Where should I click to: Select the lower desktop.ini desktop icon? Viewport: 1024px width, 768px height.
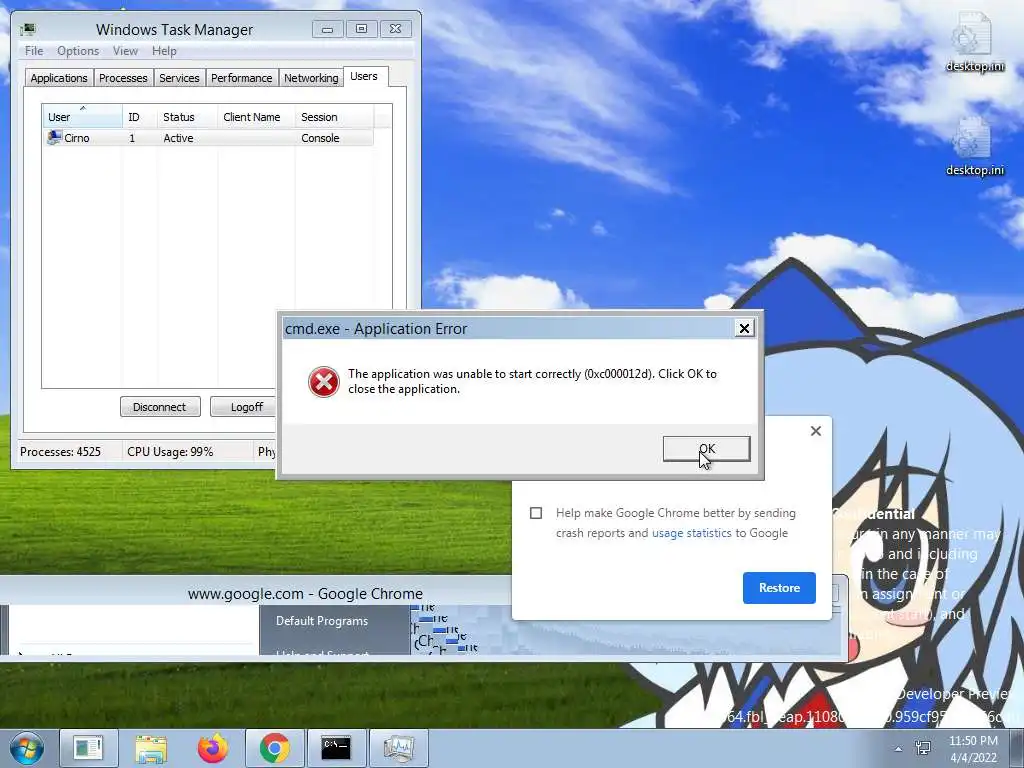tap(974, 146)
